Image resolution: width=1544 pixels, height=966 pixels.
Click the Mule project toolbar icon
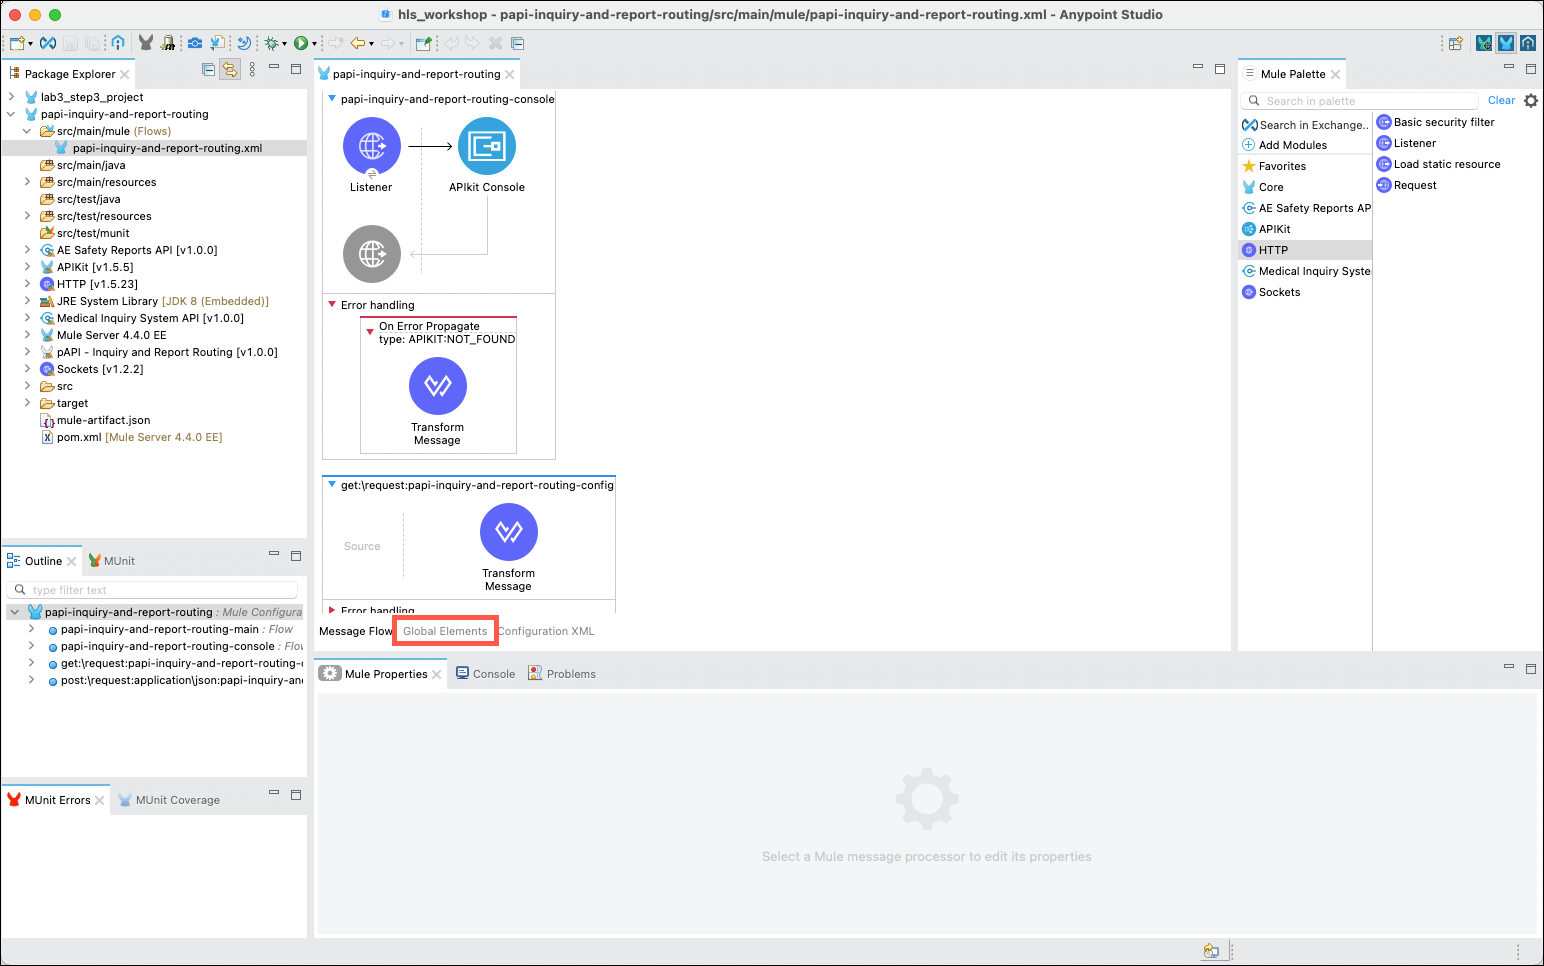point(146,43)
